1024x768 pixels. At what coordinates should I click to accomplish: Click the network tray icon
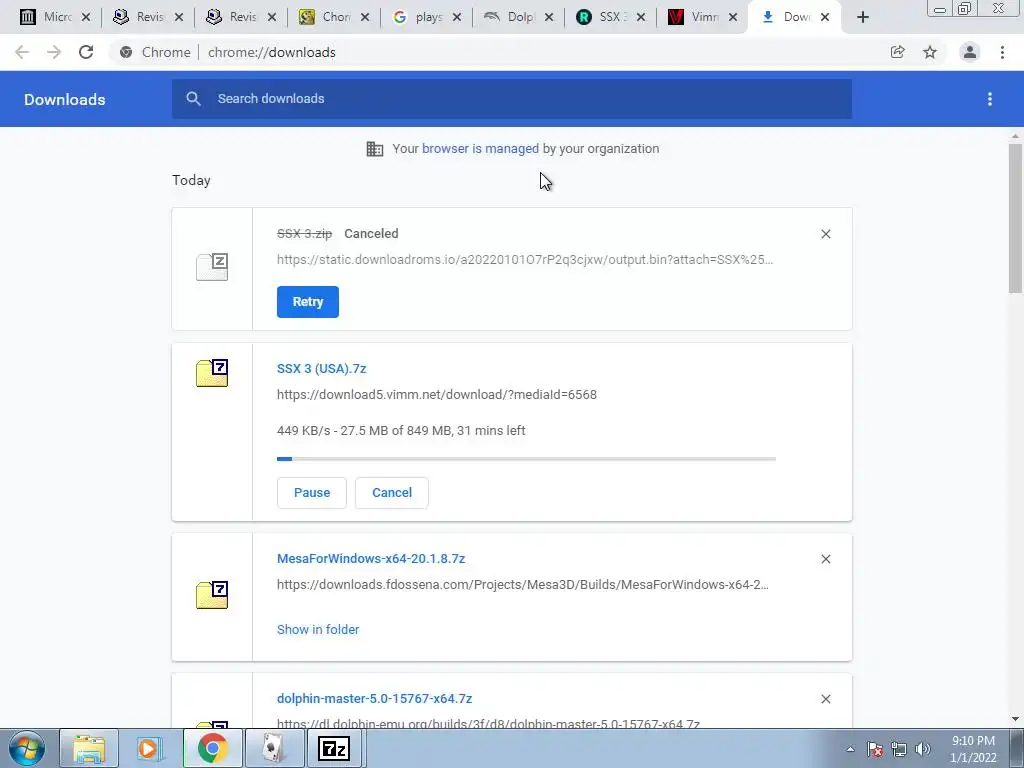pyautogui.click(x=899, y=749)
